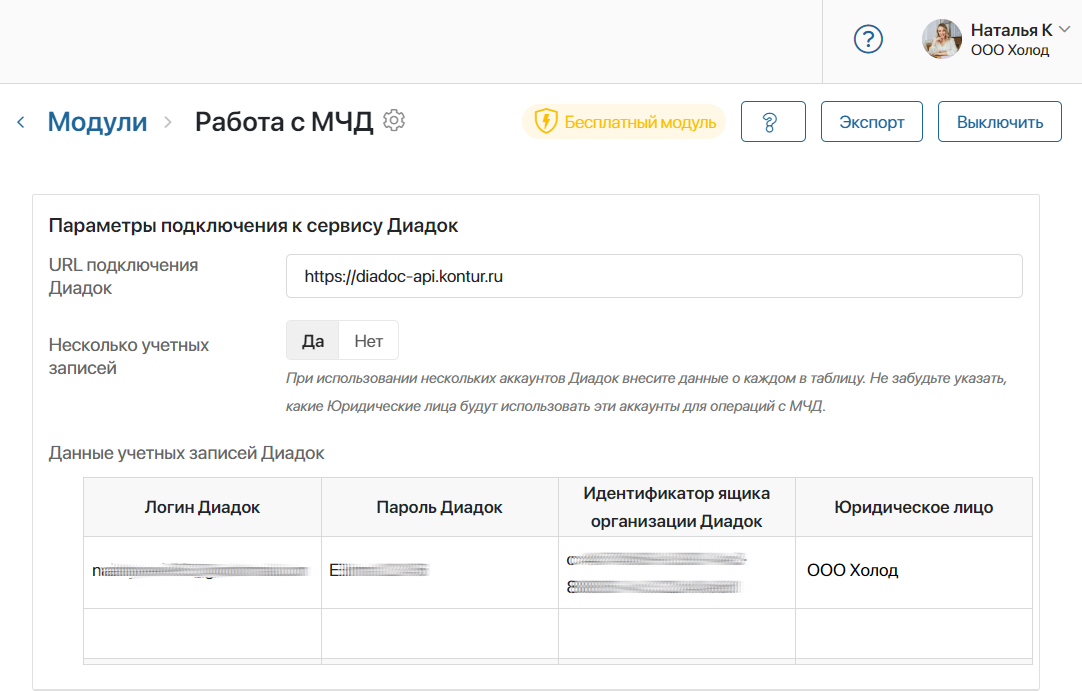The image size is (1082, 691).
Task: Open the Модули breadcrumb link
Action: (x=97, y=122)
